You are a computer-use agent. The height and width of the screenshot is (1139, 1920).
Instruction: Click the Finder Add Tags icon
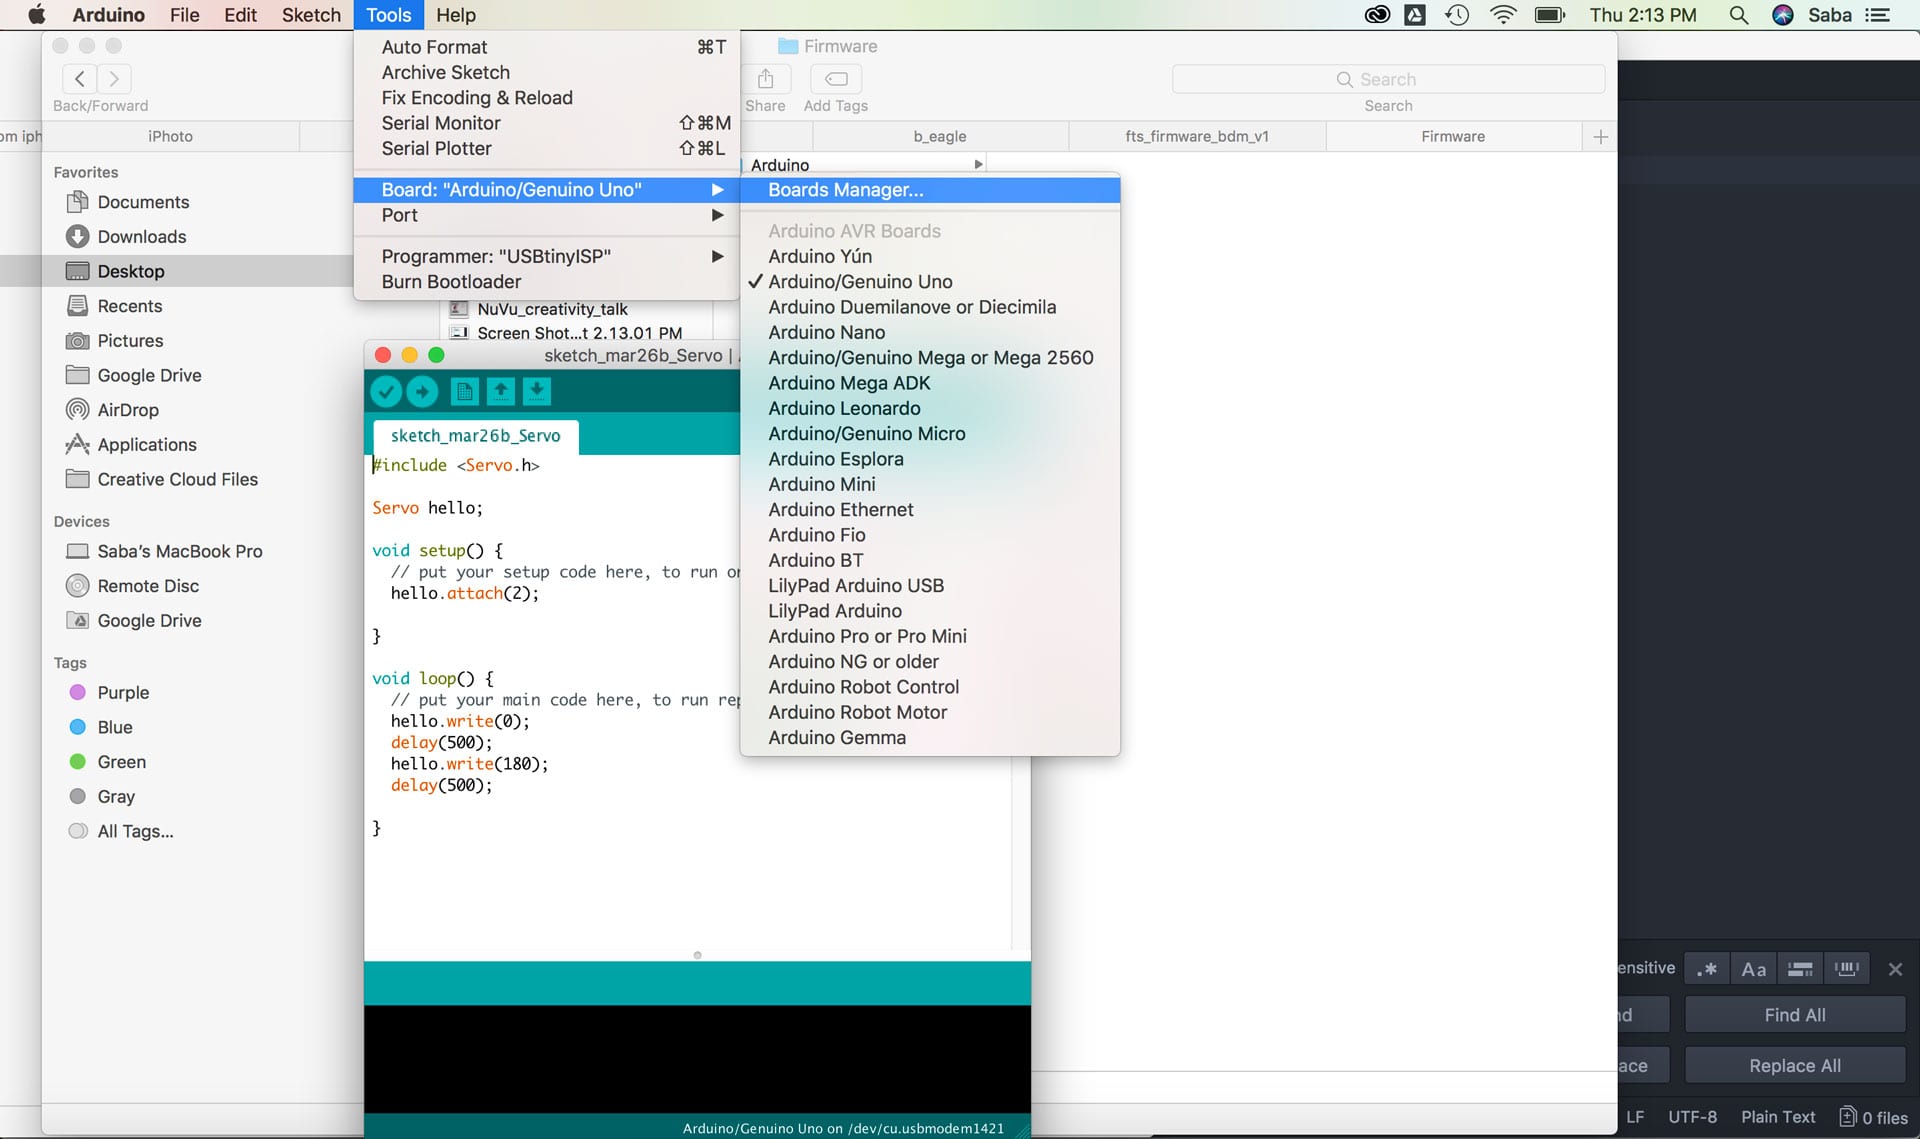[x=836, y=79]
